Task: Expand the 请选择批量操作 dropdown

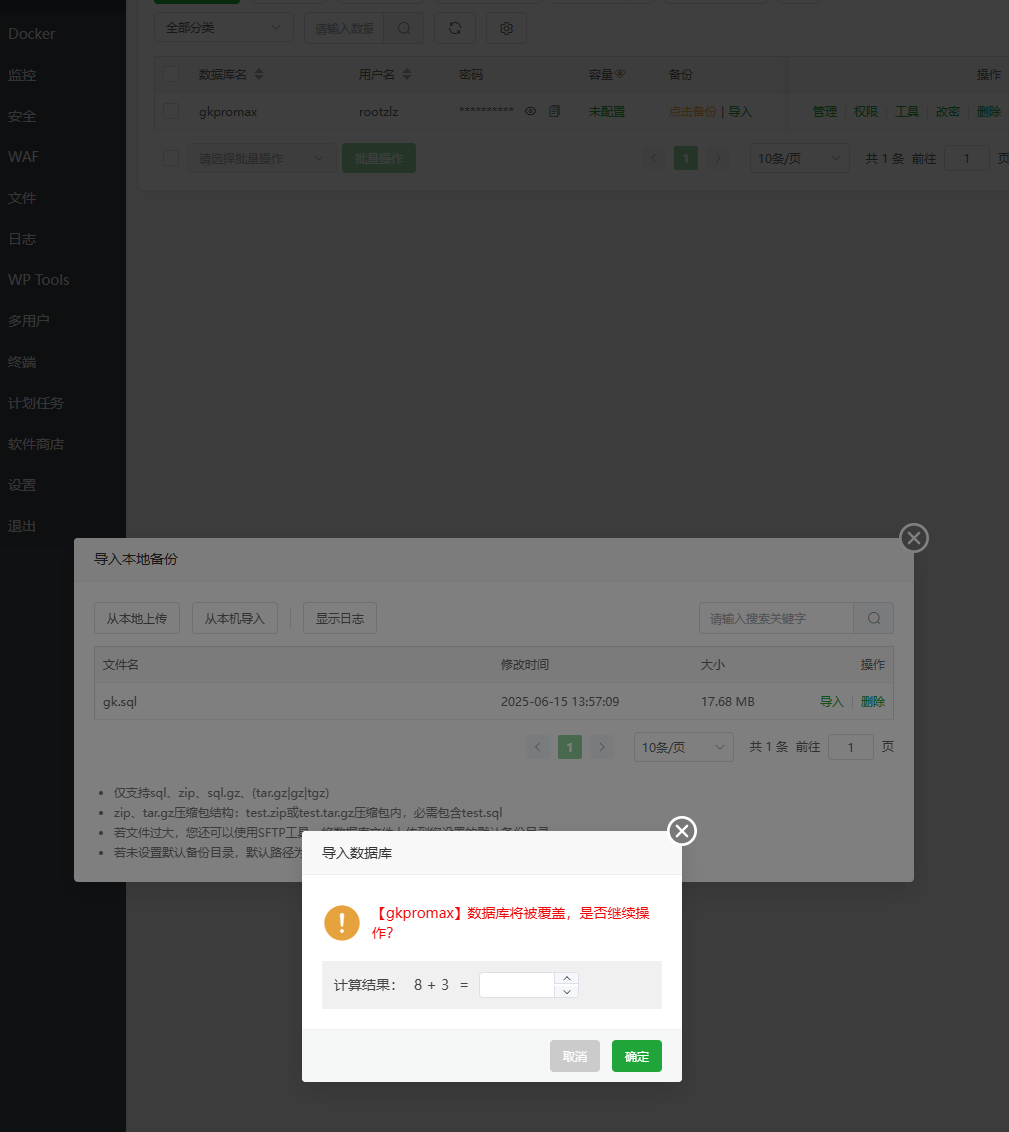Action: (x=262, y=158)
